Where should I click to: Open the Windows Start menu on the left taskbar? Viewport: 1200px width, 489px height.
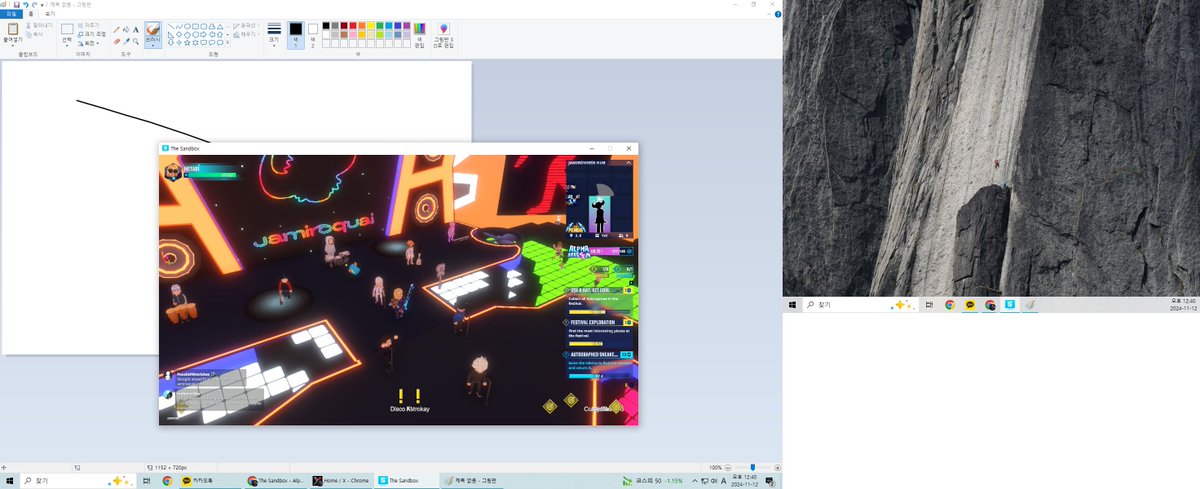coord(10,481)
